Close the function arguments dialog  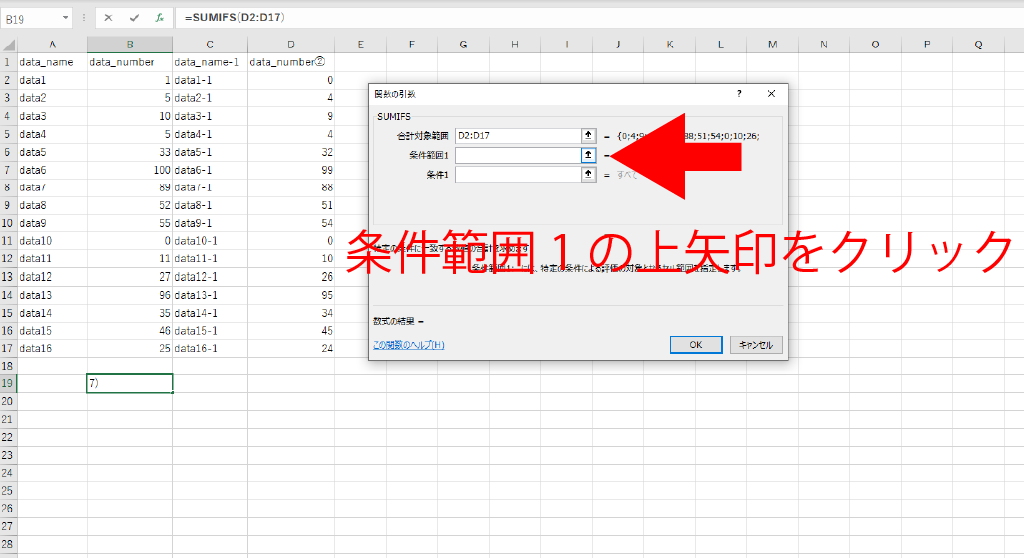click(x=771, y=93)
